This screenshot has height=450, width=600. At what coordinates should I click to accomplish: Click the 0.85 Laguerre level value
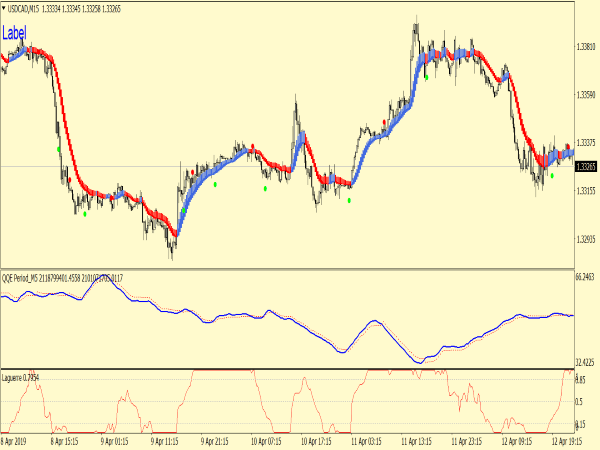point(580,380)
